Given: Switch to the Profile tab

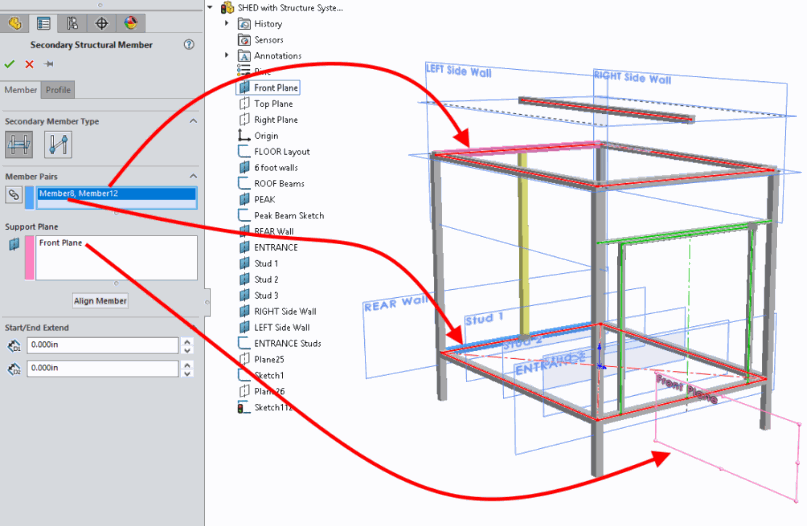Looking at the screenshot, I should pos(58,90).
